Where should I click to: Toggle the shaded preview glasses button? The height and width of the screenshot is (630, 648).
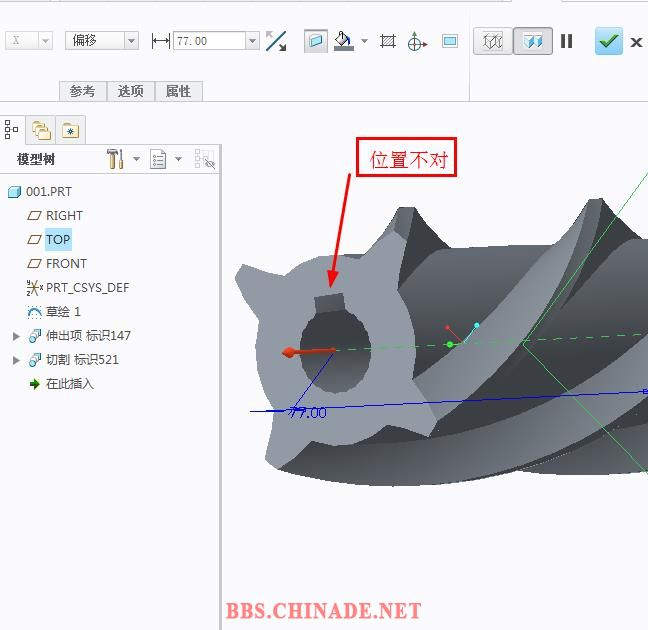tap(532, 41)
